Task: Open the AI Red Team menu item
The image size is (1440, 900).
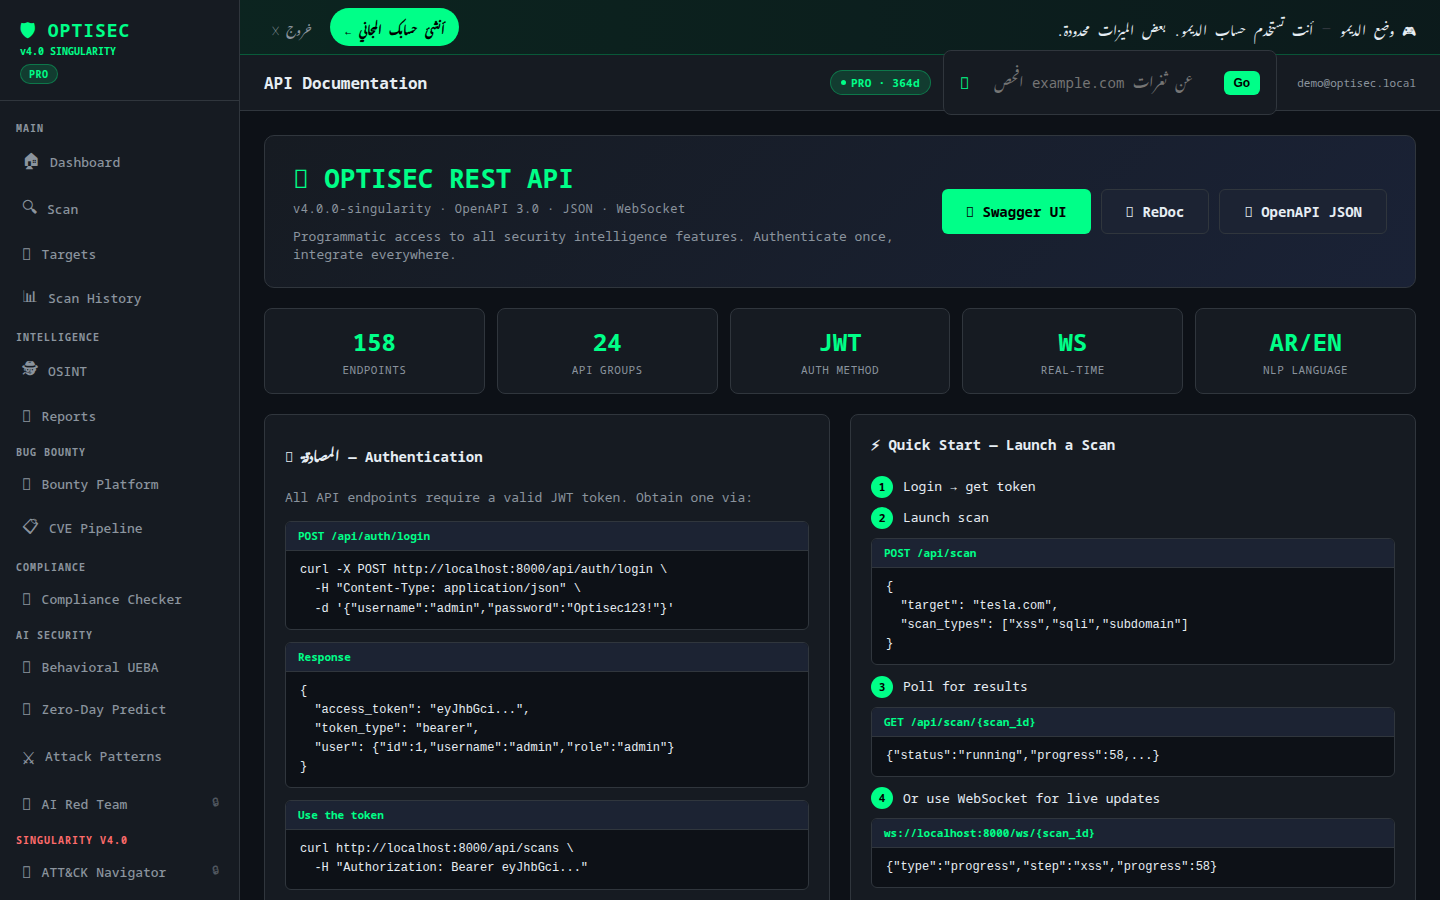Action: (120, 805)
